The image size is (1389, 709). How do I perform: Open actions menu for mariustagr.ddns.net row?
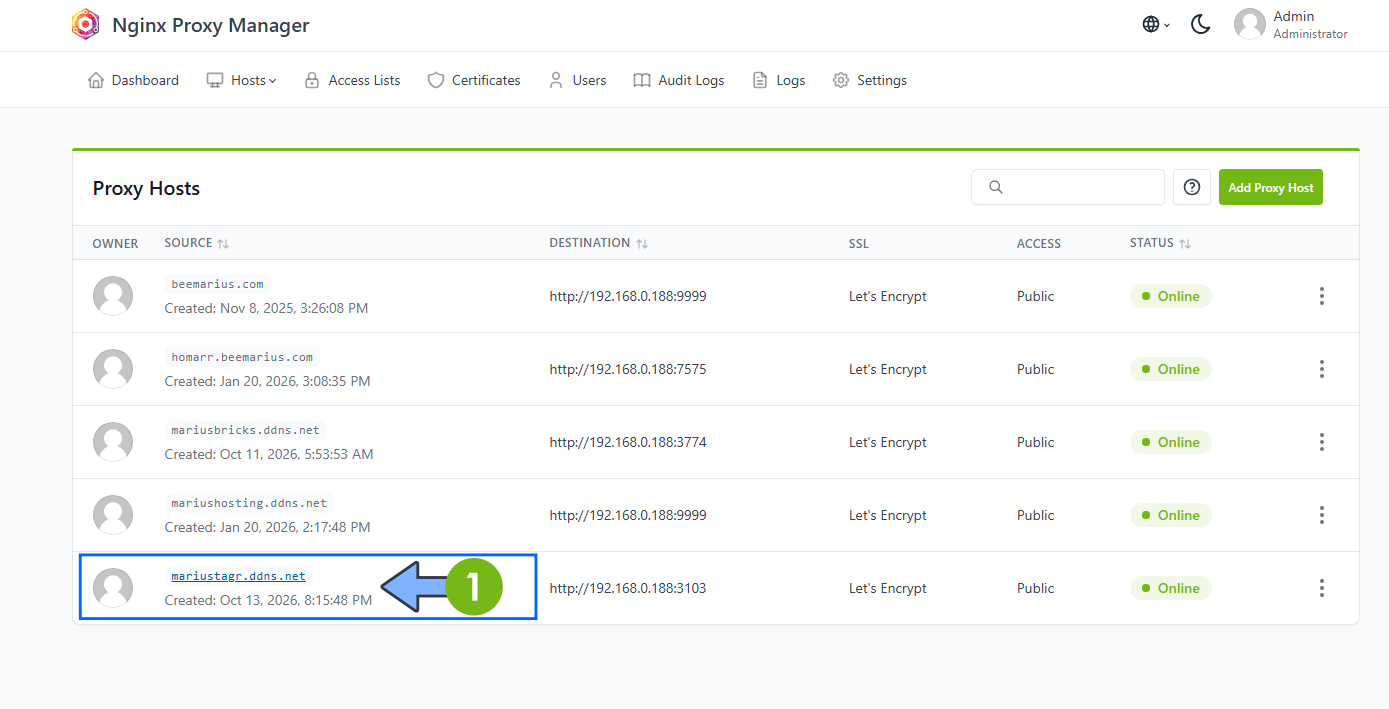click(1322, 588)
